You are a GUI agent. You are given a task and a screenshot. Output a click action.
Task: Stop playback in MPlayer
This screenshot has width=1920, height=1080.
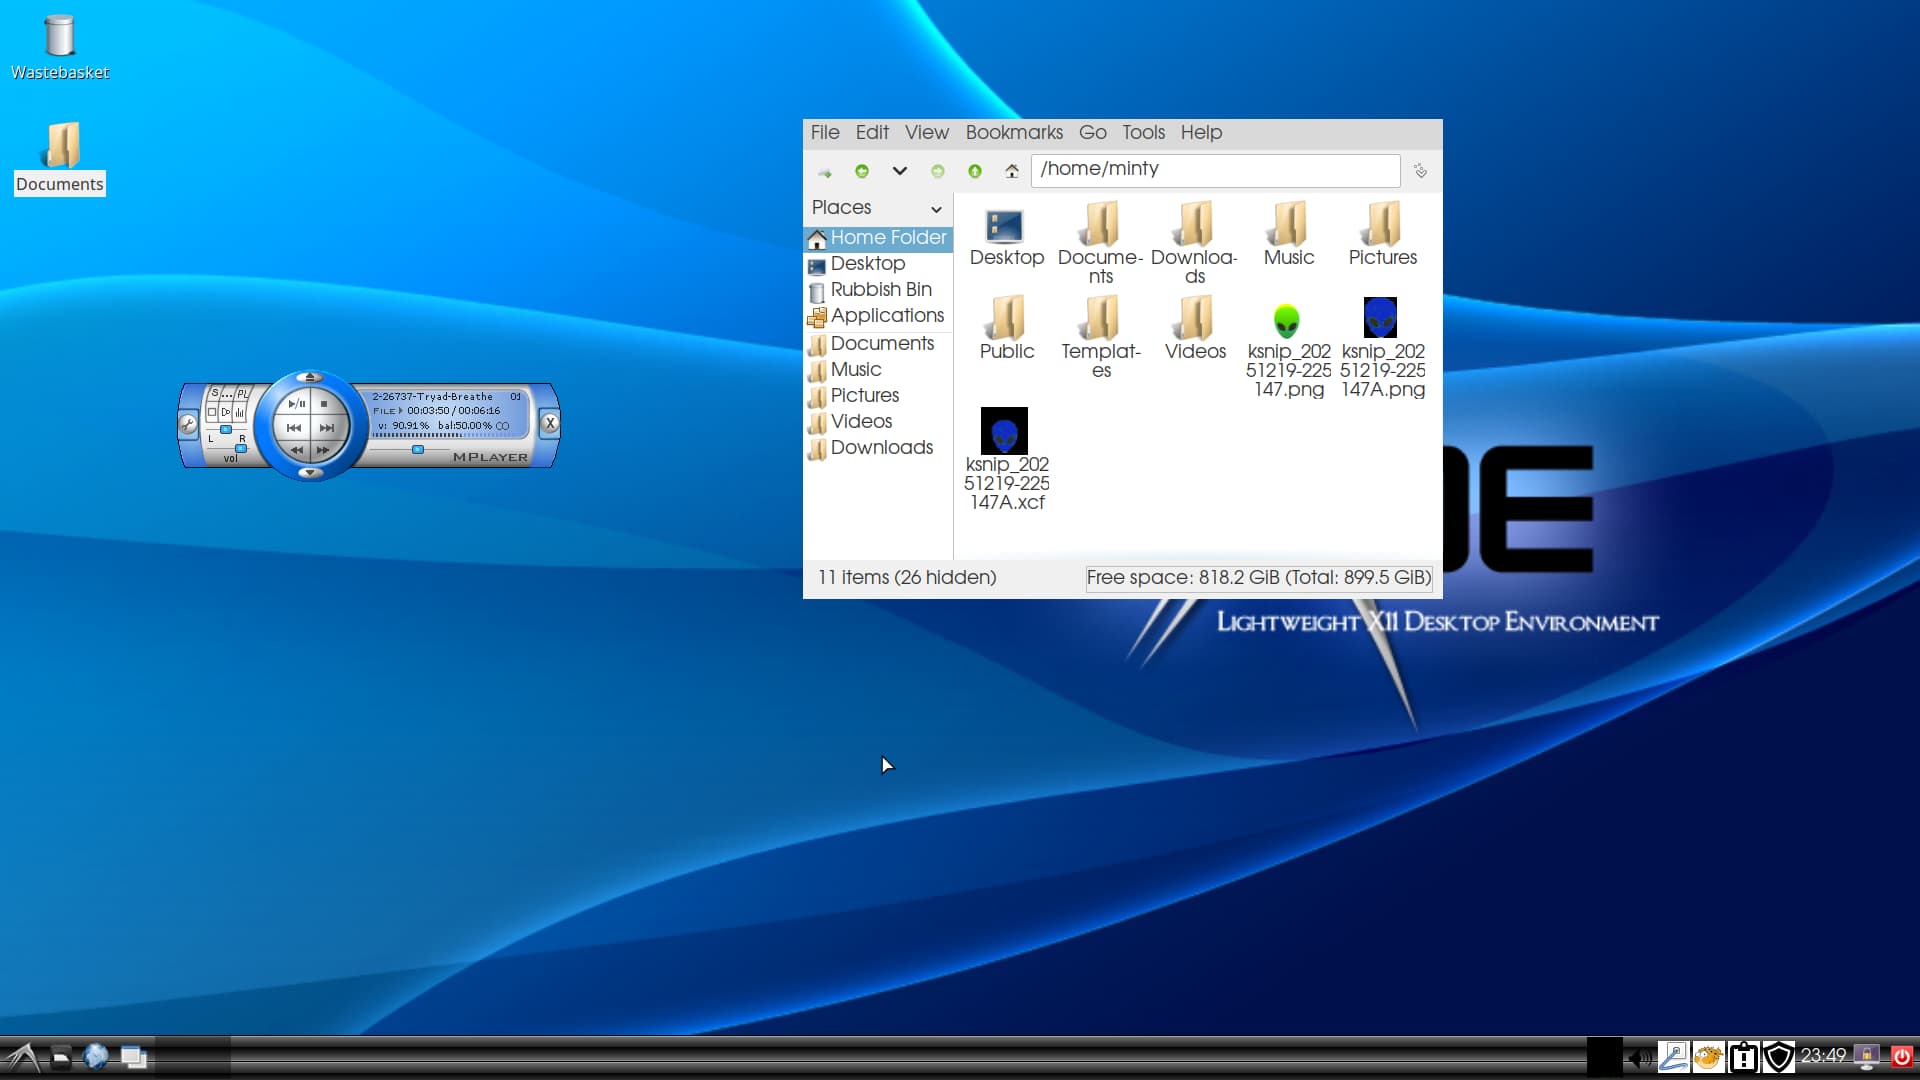pos(324,404)
